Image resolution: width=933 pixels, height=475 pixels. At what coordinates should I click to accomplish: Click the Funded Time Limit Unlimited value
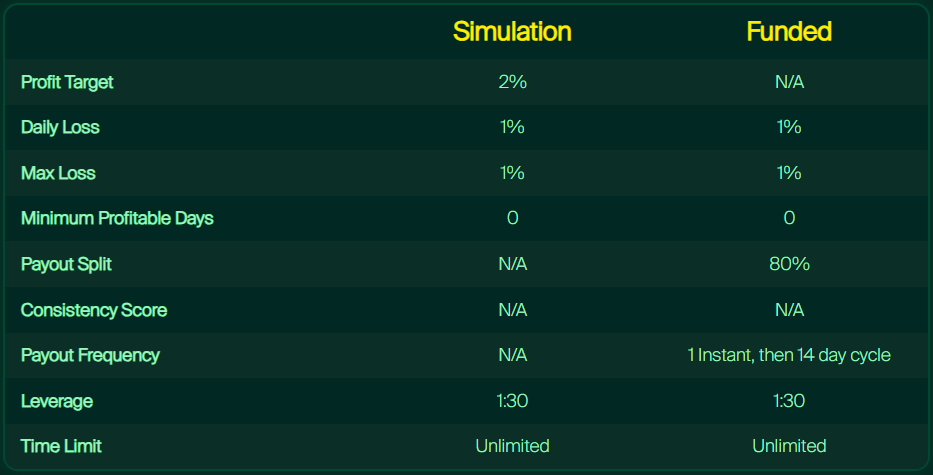(x=789, y=446)
